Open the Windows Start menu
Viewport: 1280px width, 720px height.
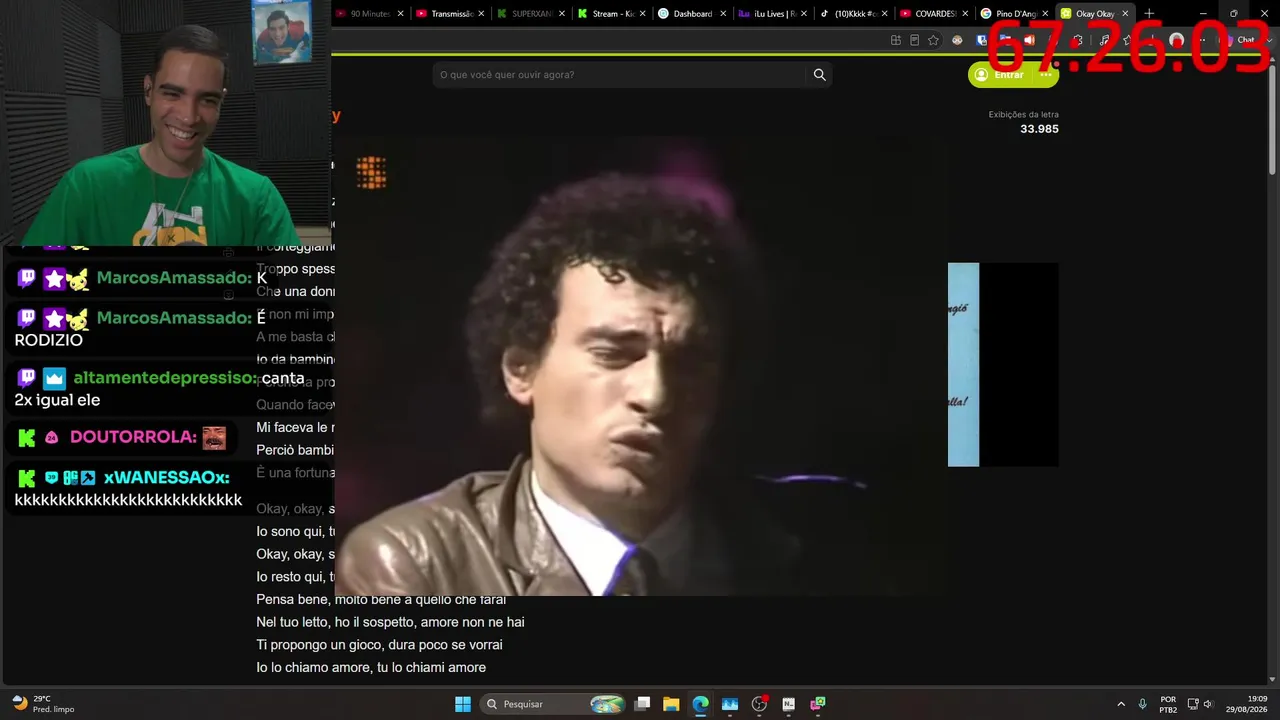point(463,704)
